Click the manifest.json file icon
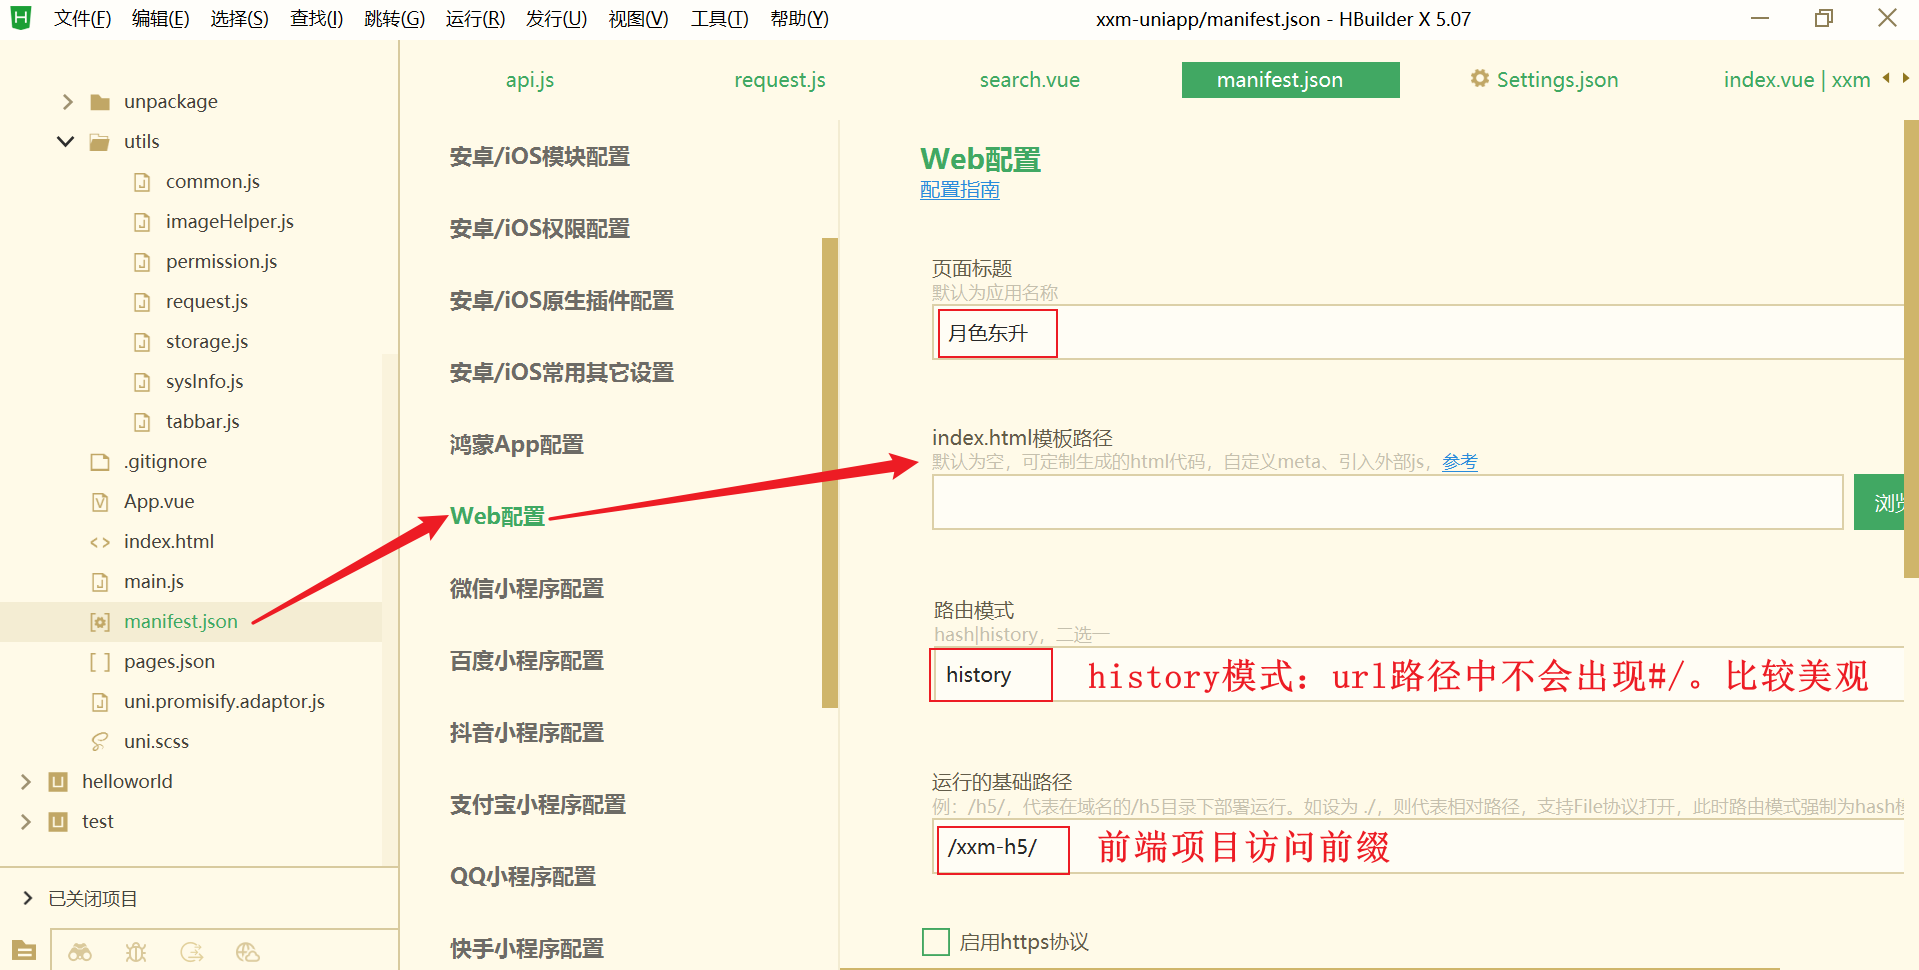Screen dimensions: 1919x970 pos(100,622)
